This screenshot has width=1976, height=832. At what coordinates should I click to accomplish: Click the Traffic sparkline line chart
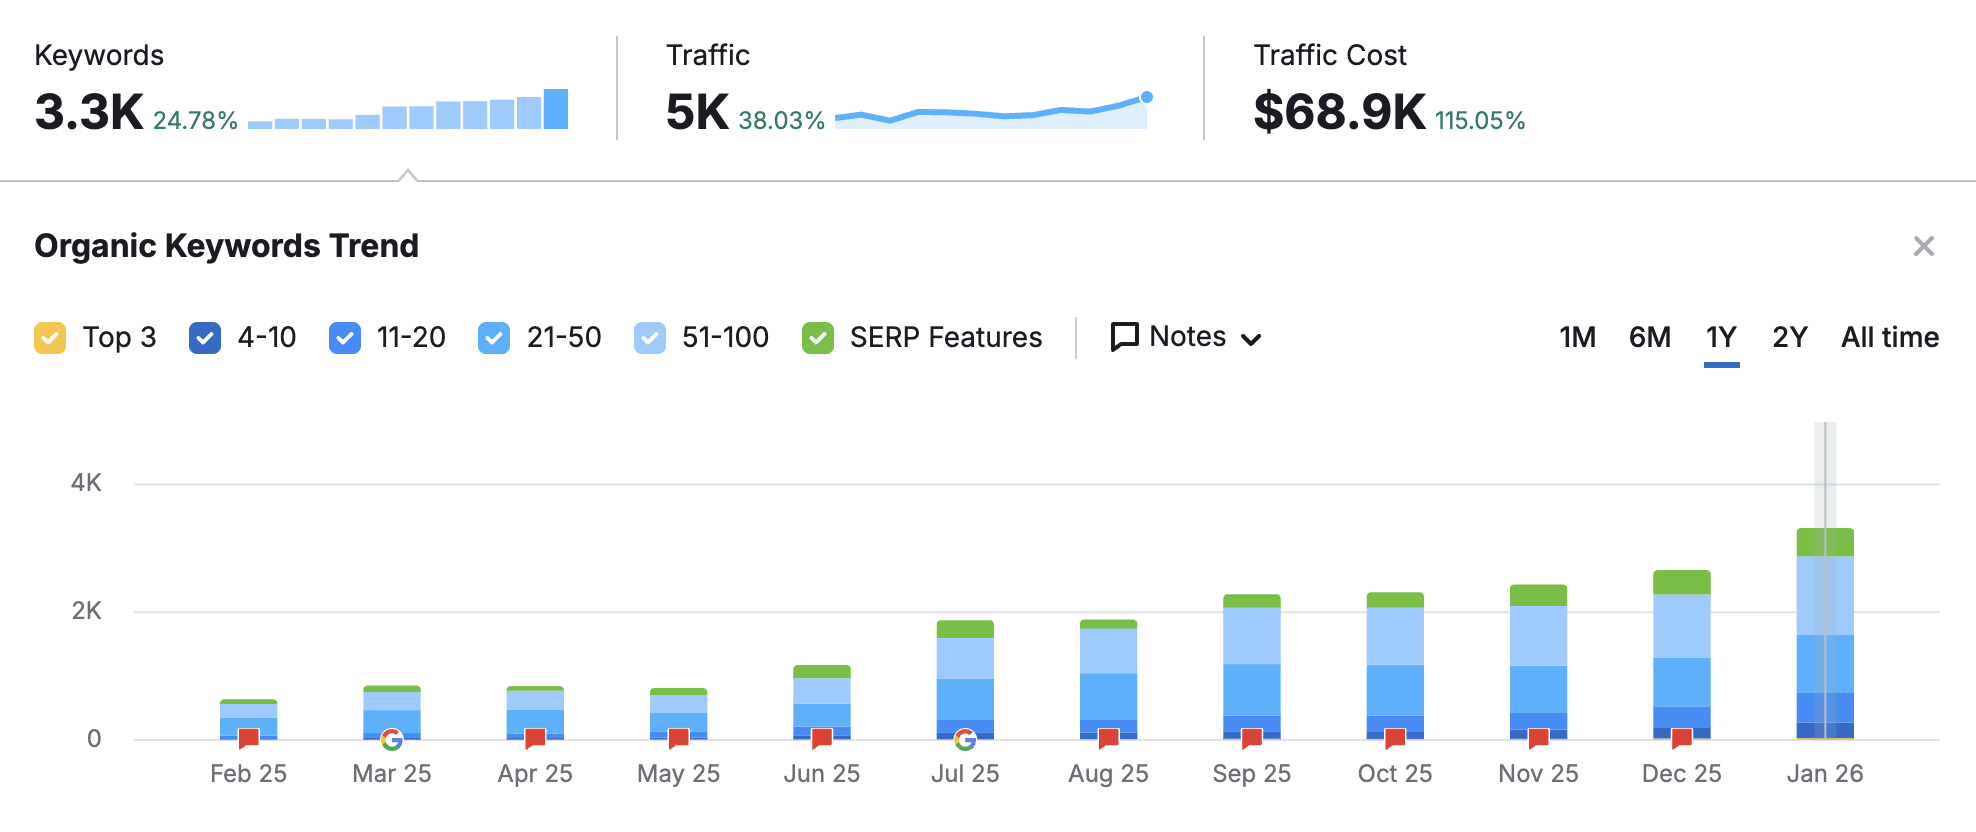[x=990, y=112]
